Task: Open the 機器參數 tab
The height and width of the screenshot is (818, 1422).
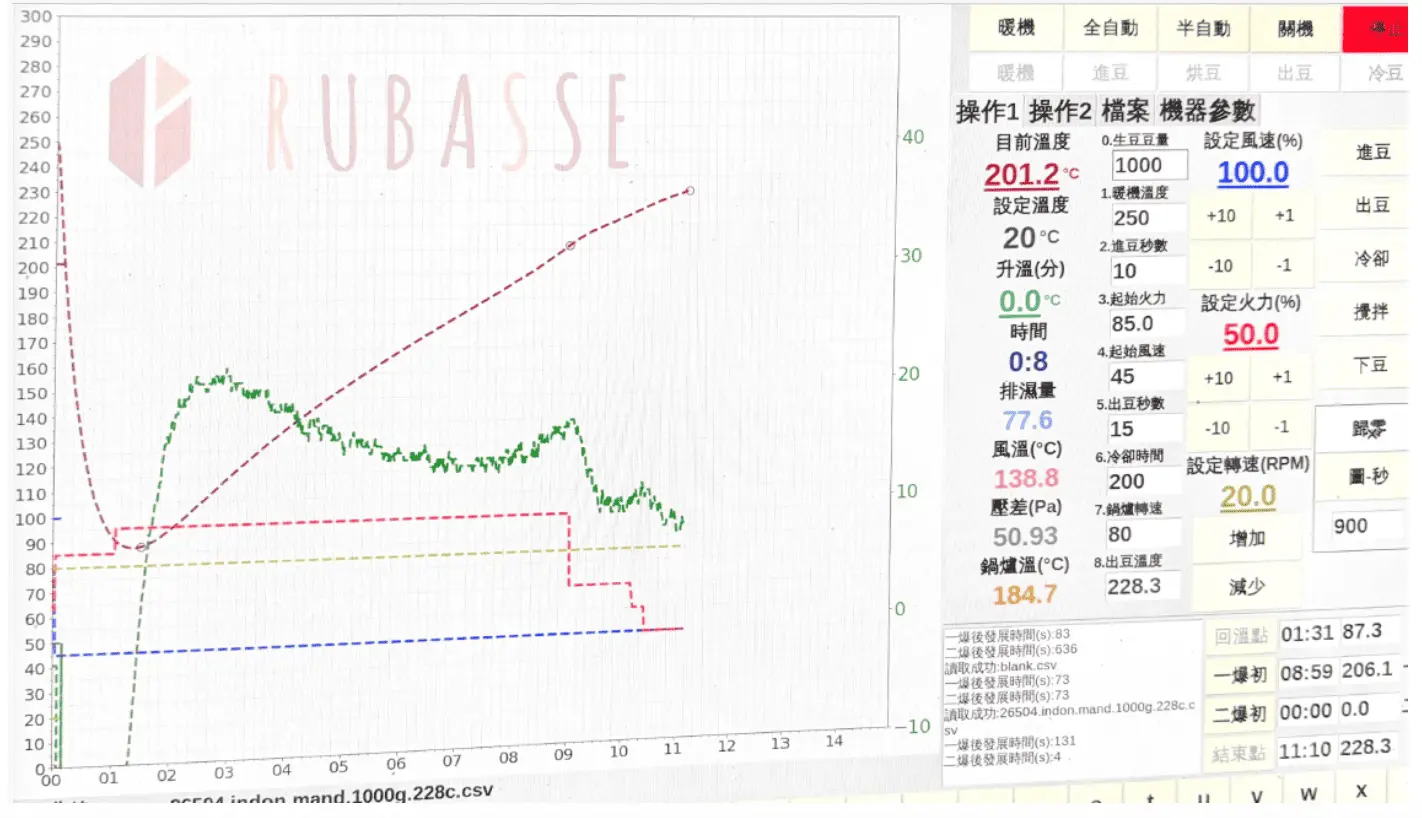Action: tap(1207, 110)
